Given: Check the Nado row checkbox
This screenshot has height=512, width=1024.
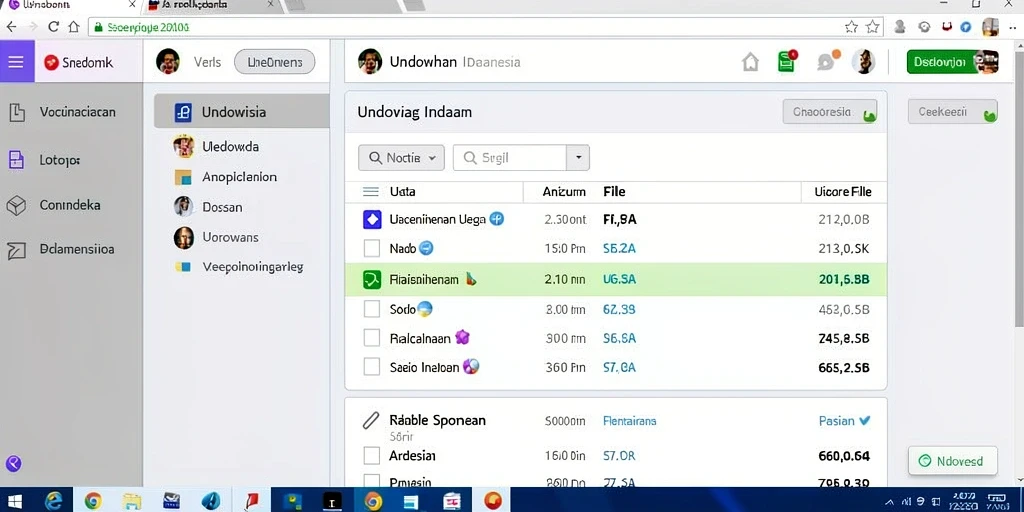Looking at the screenshot, I should click(372, 248).
